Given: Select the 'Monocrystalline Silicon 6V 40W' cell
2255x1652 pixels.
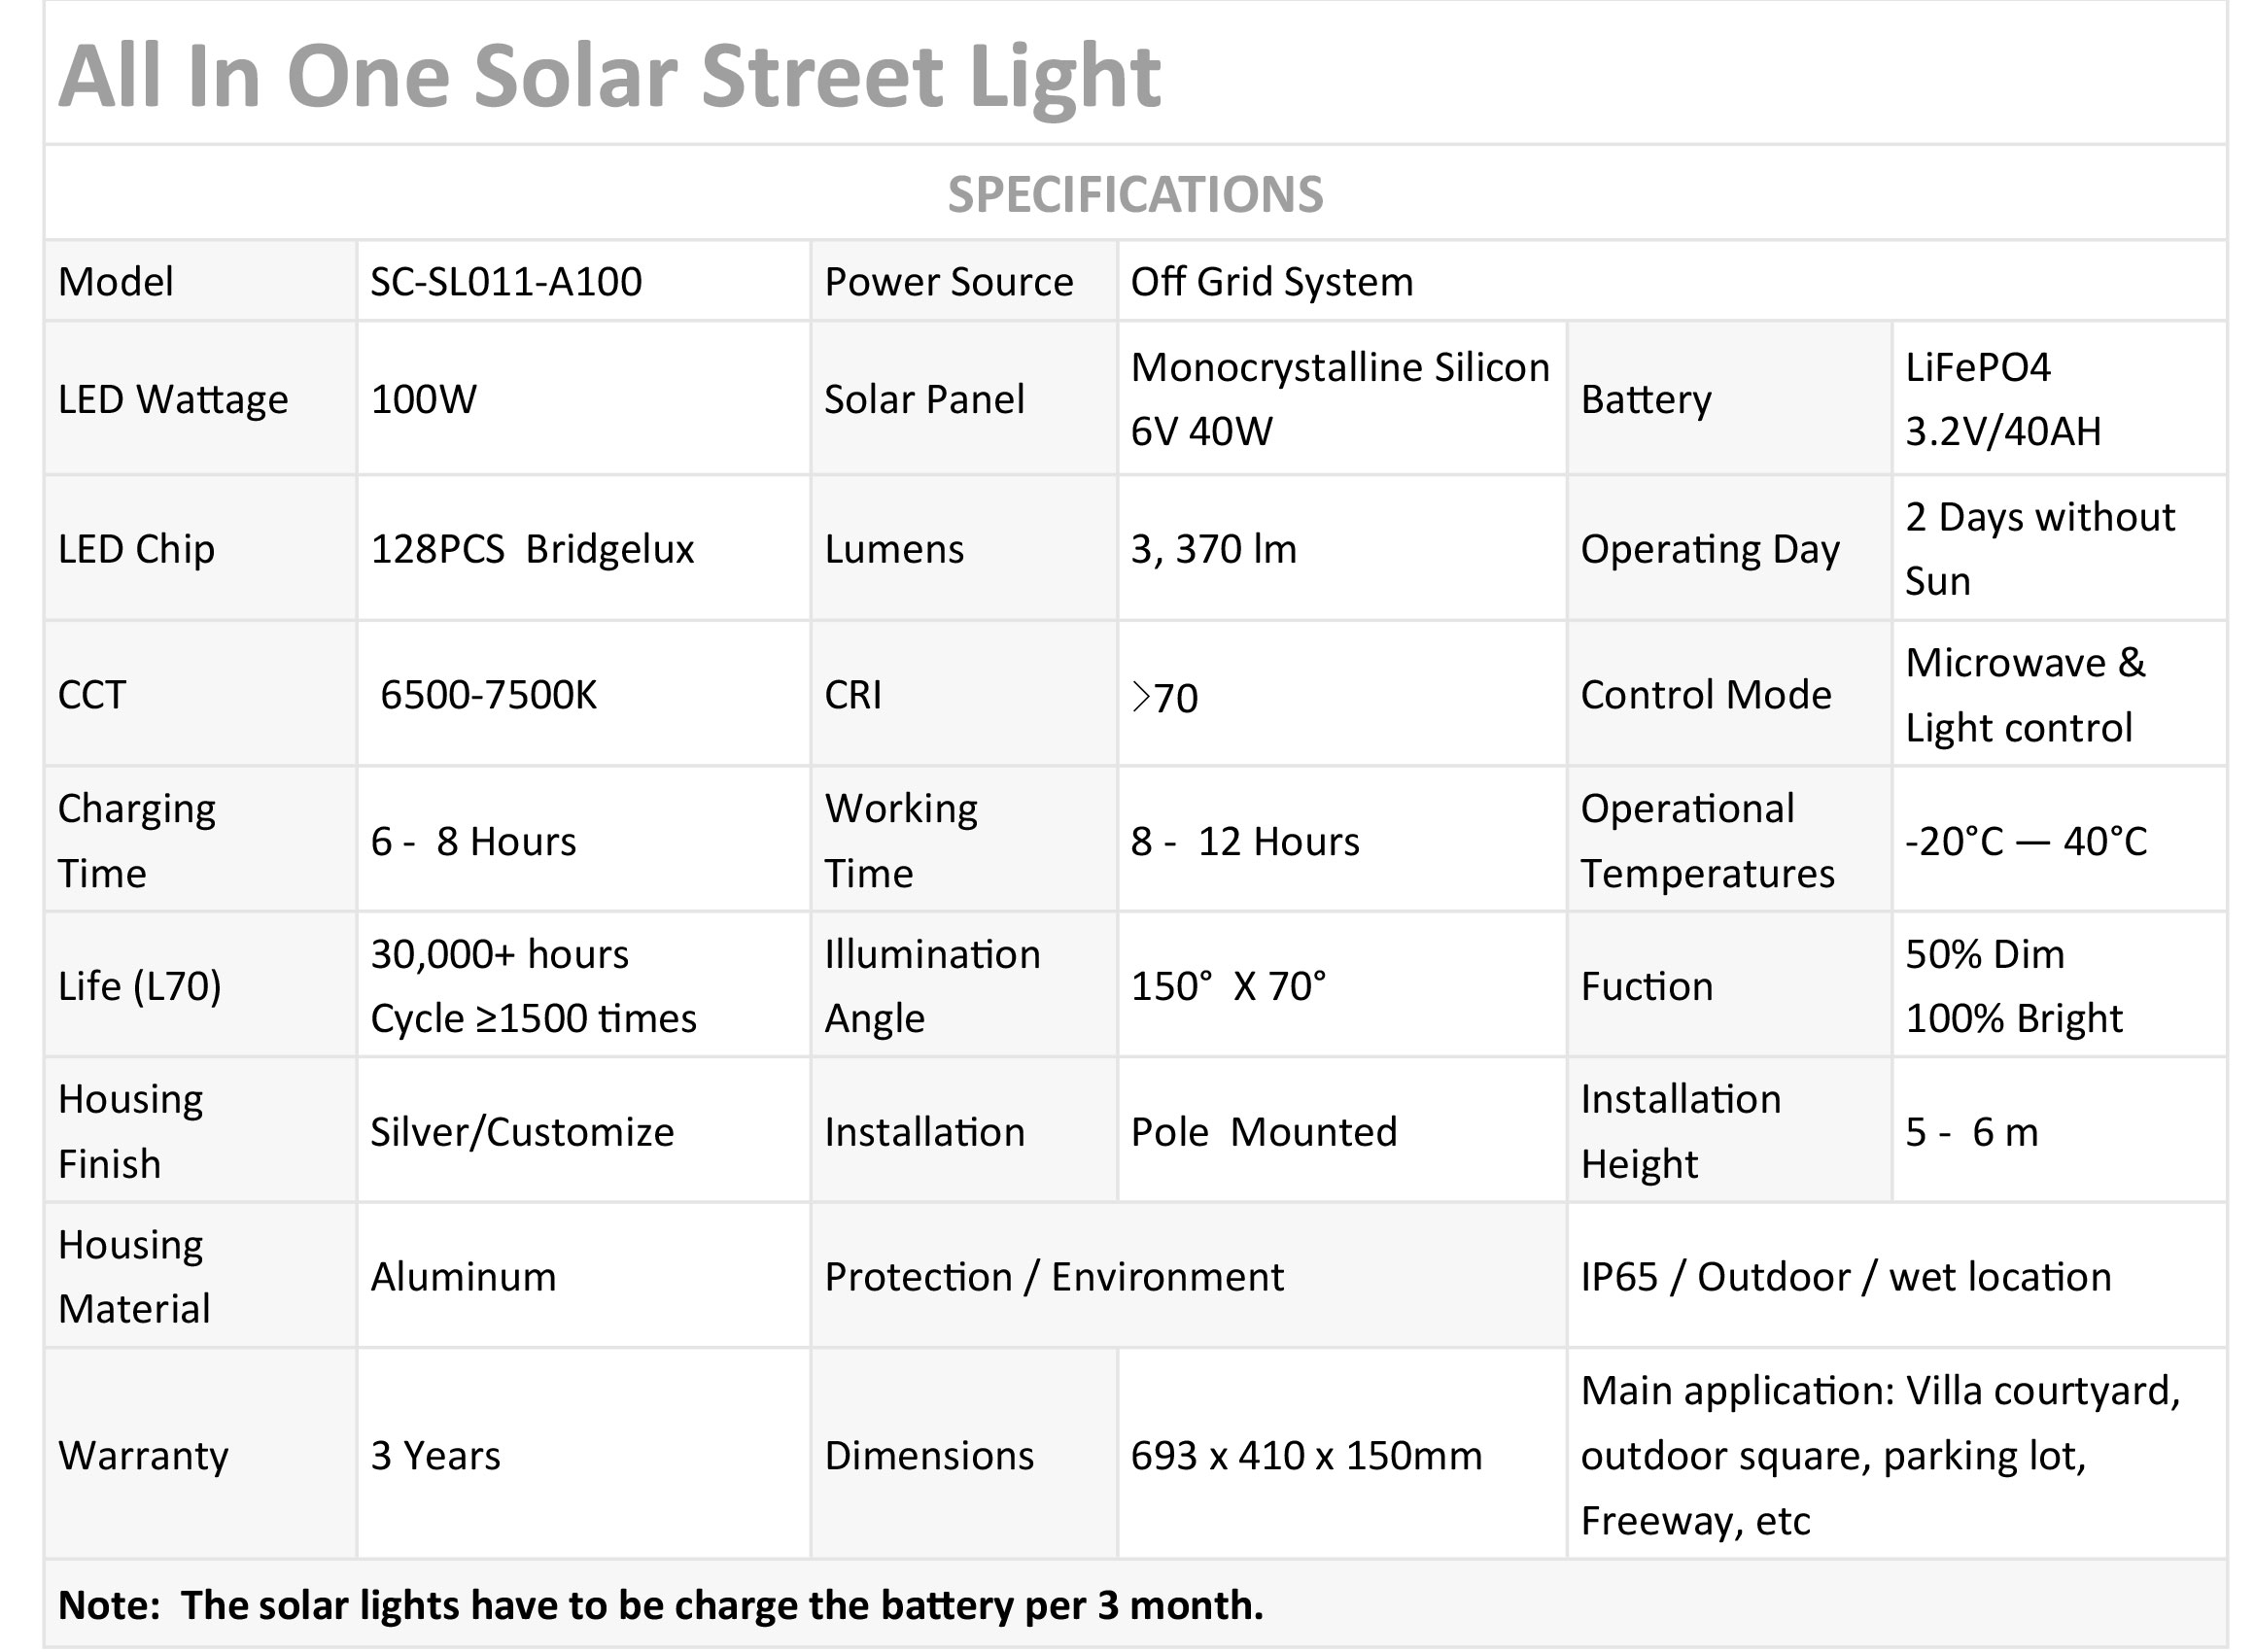Looking at the screenshot, I should tap(1339, 399).
